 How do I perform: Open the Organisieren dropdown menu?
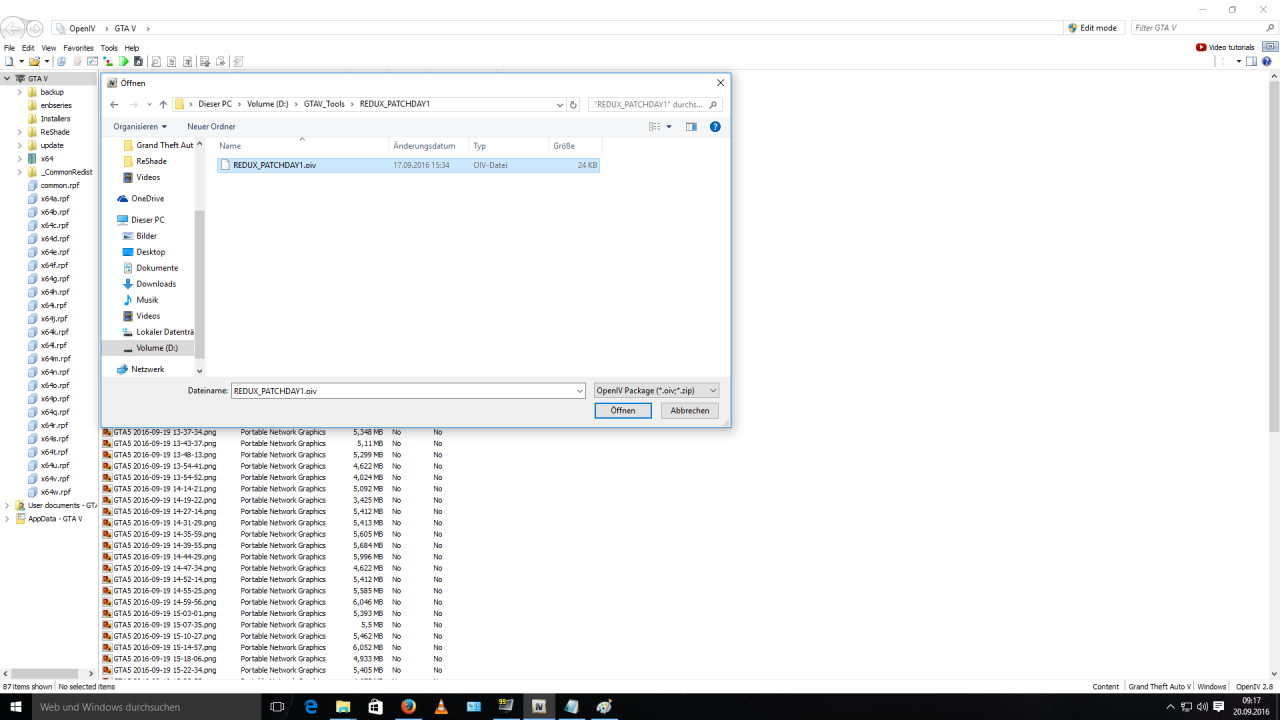(140, 127)
